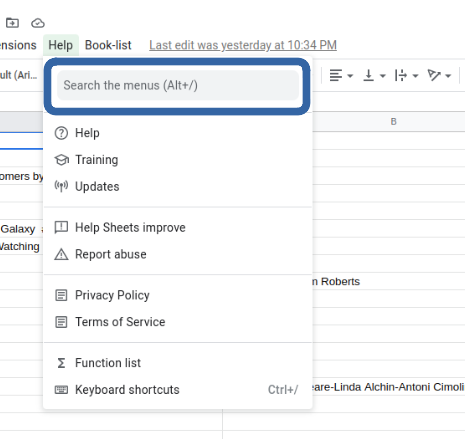Screen dimensions: 475x439
Task: Click the question mark Help icon
Action: [x=61, y=133]
